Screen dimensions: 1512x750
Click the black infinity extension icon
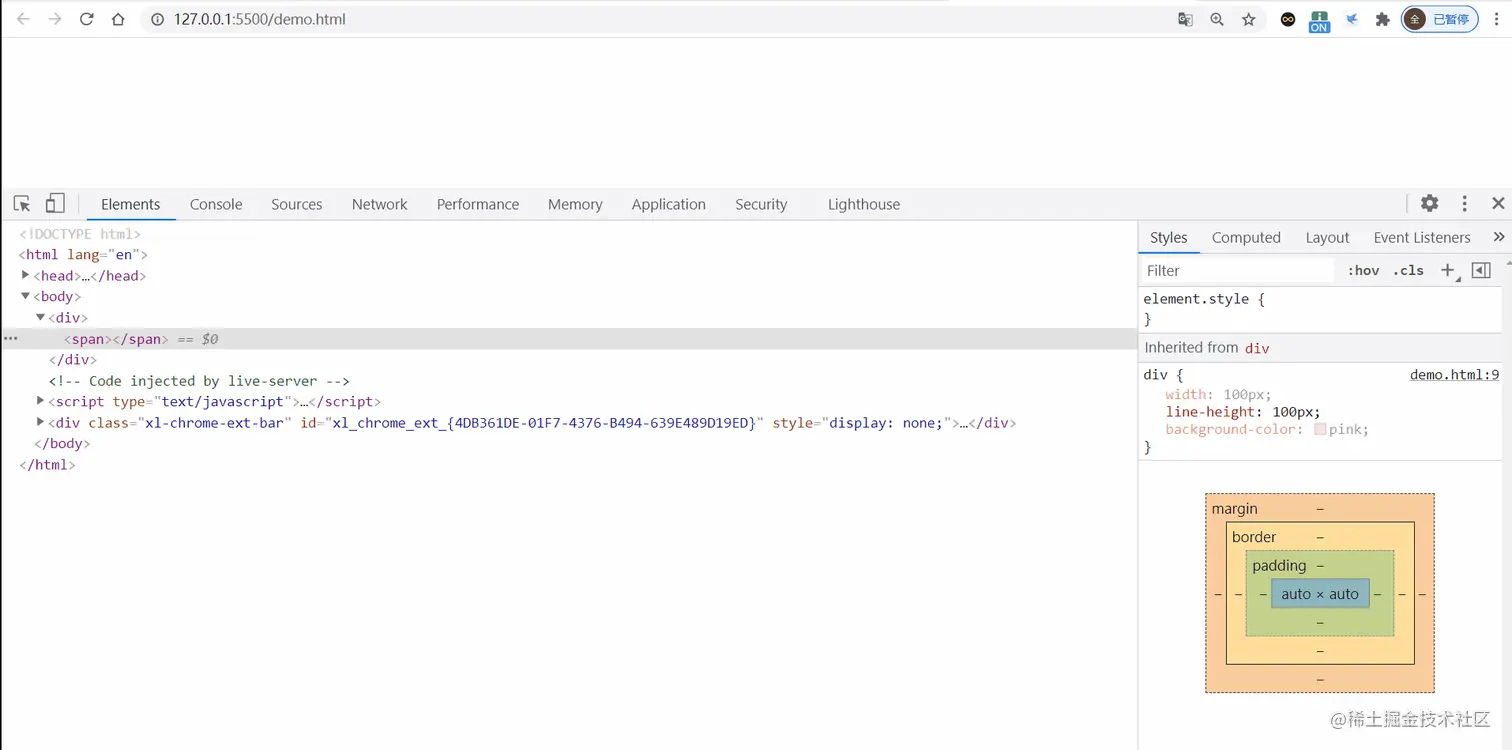1288,19
